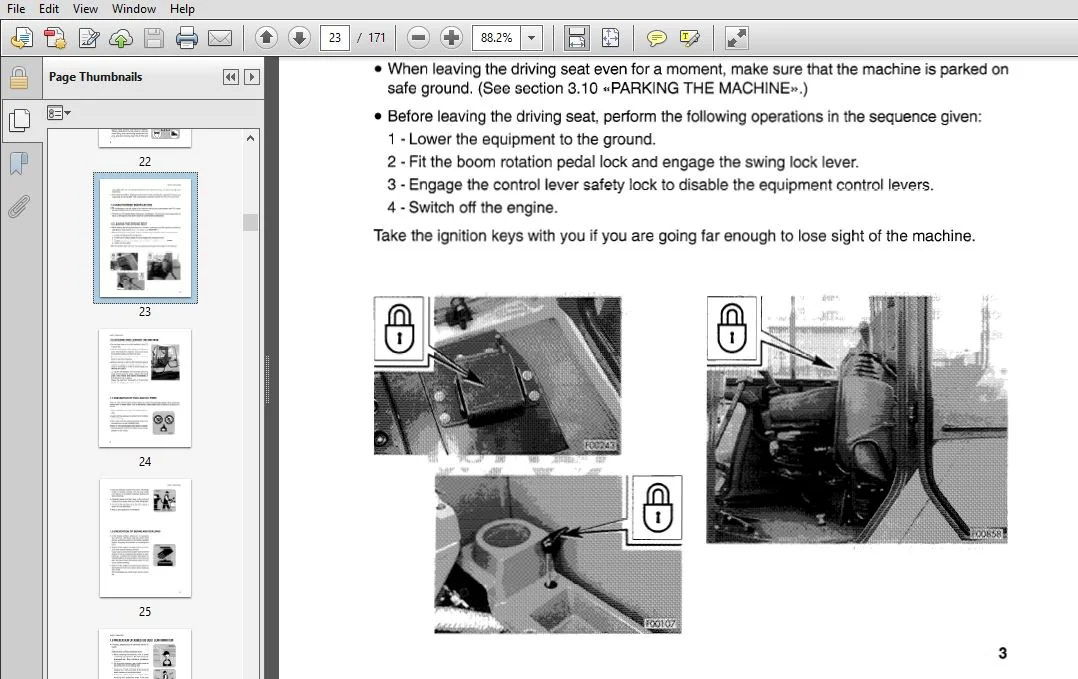Open the Window menu

click(x=133, y=9)
